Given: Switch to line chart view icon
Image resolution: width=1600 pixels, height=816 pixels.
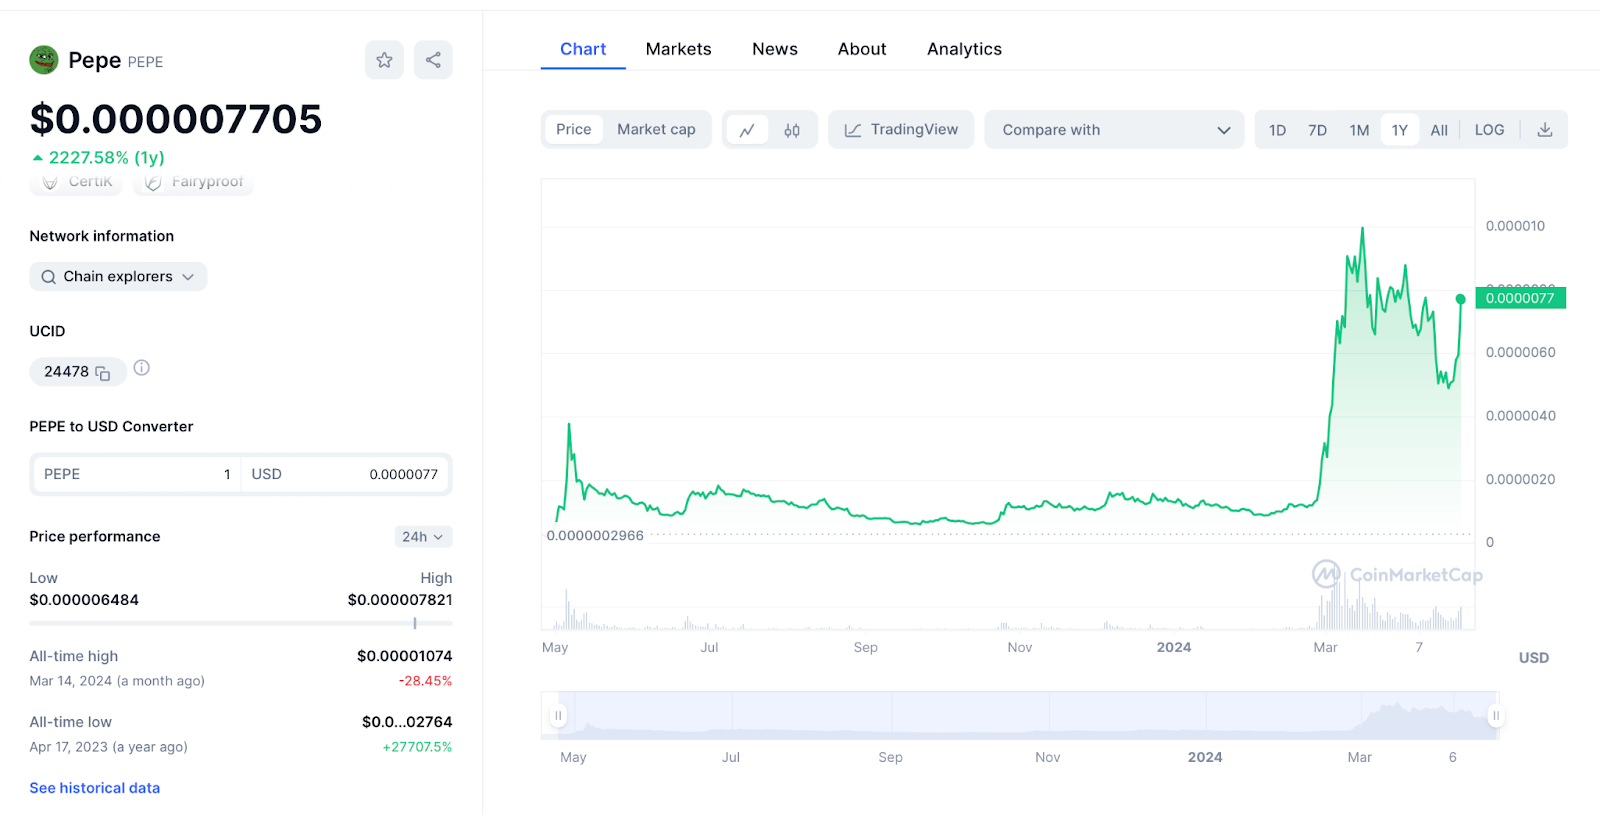Looking at the screenshot, I should click(747, 130).
